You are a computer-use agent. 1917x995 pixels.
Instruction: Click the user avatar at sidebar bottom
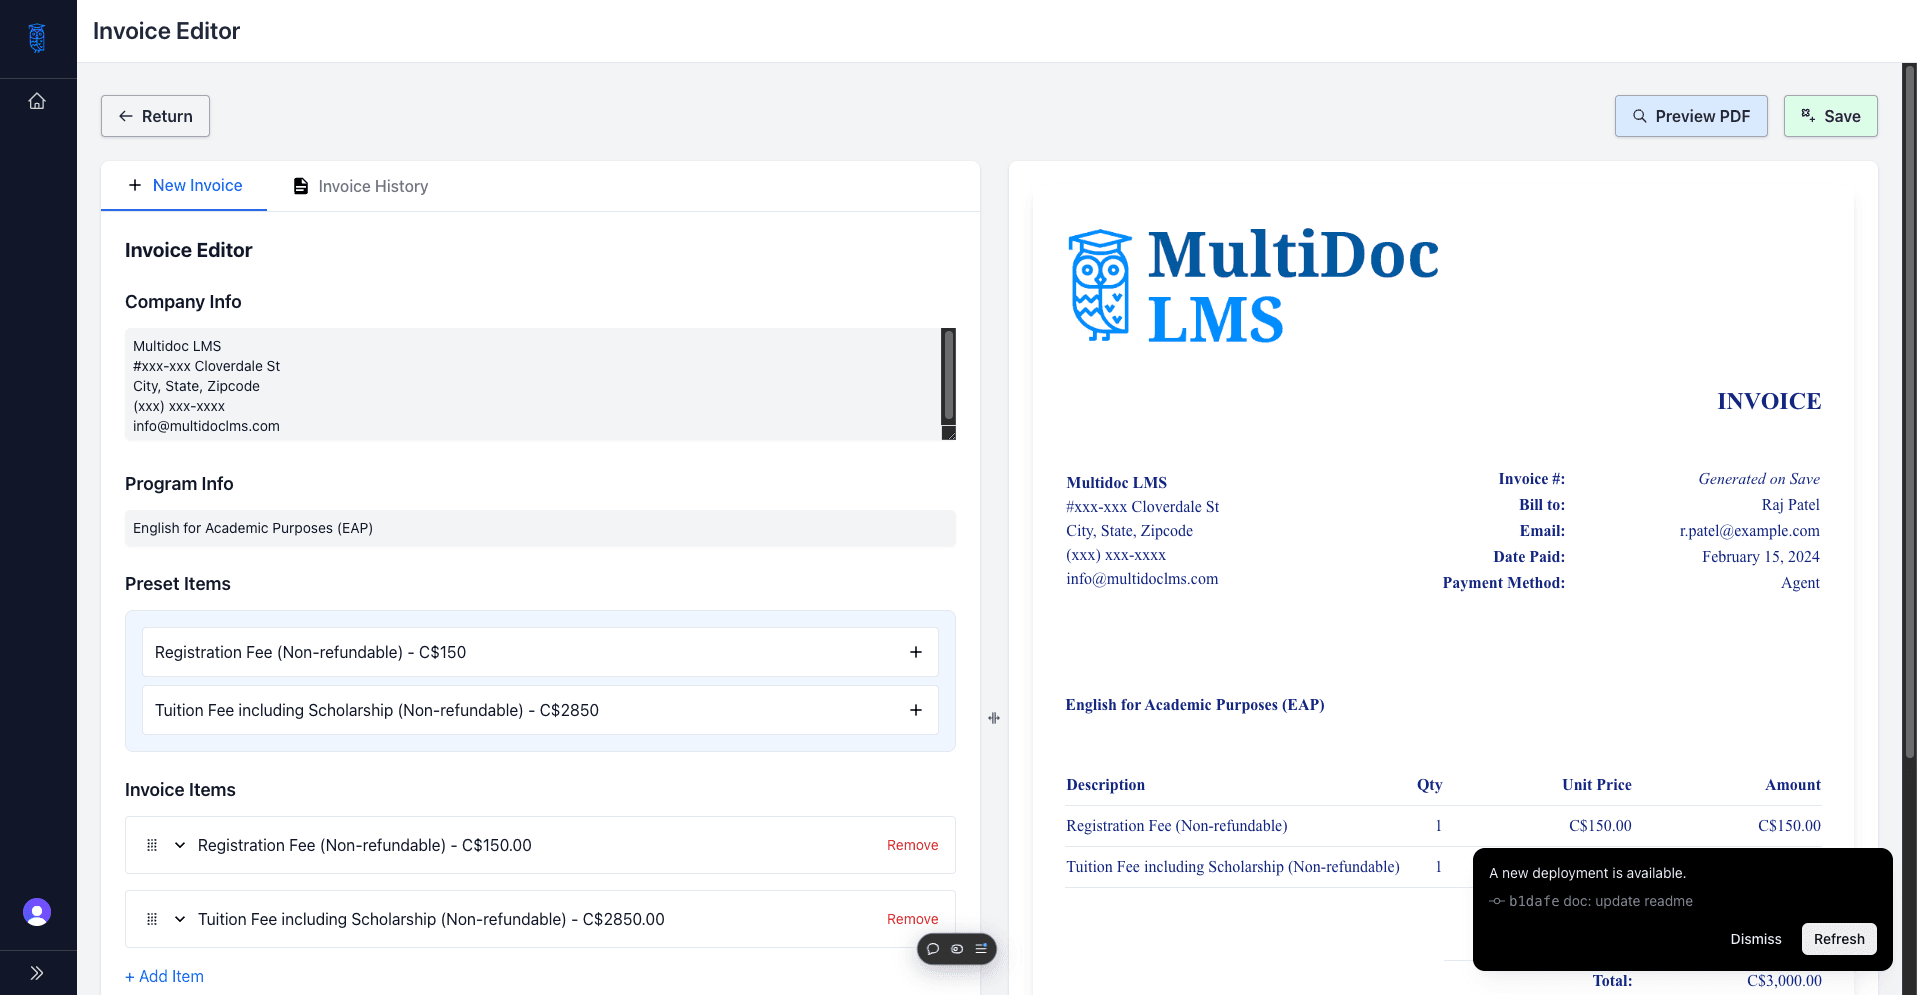(37, 912)
